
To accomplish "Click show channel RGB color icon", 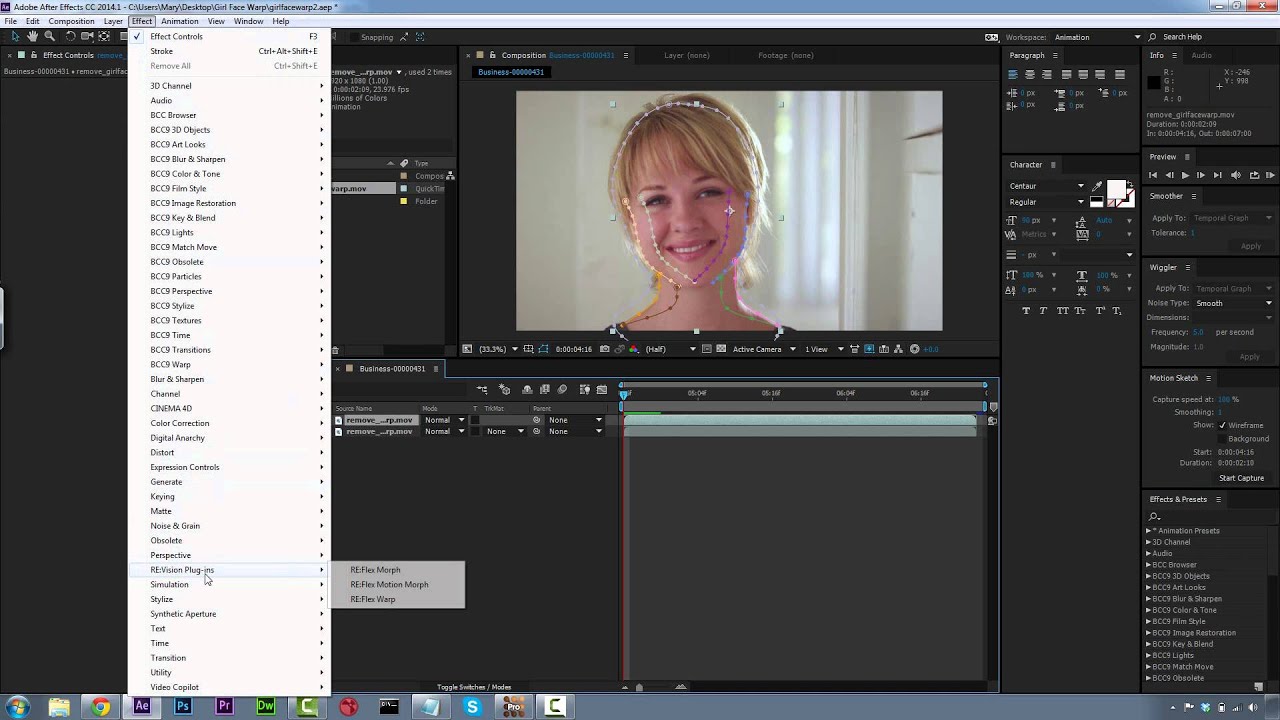I will [633, 349].
